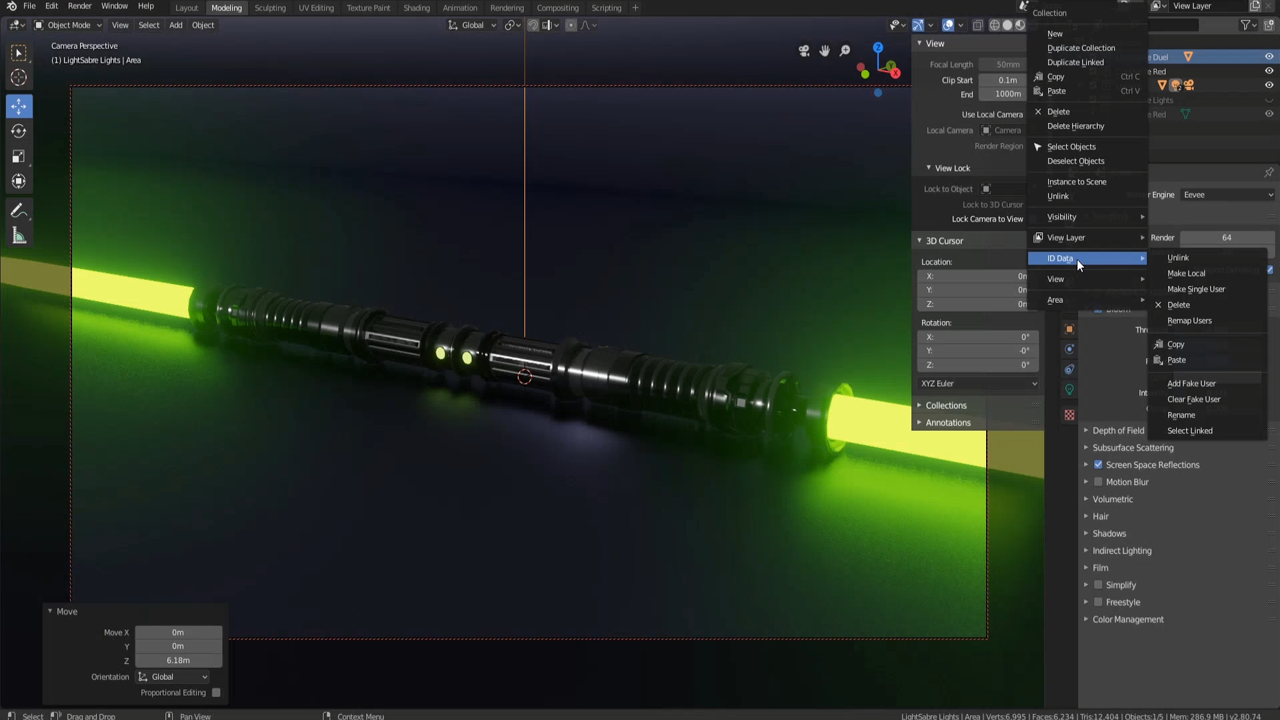Enable the Motion Blur checkbox
Viewport: 1280px width, 720px height.
pos(1098,482)
